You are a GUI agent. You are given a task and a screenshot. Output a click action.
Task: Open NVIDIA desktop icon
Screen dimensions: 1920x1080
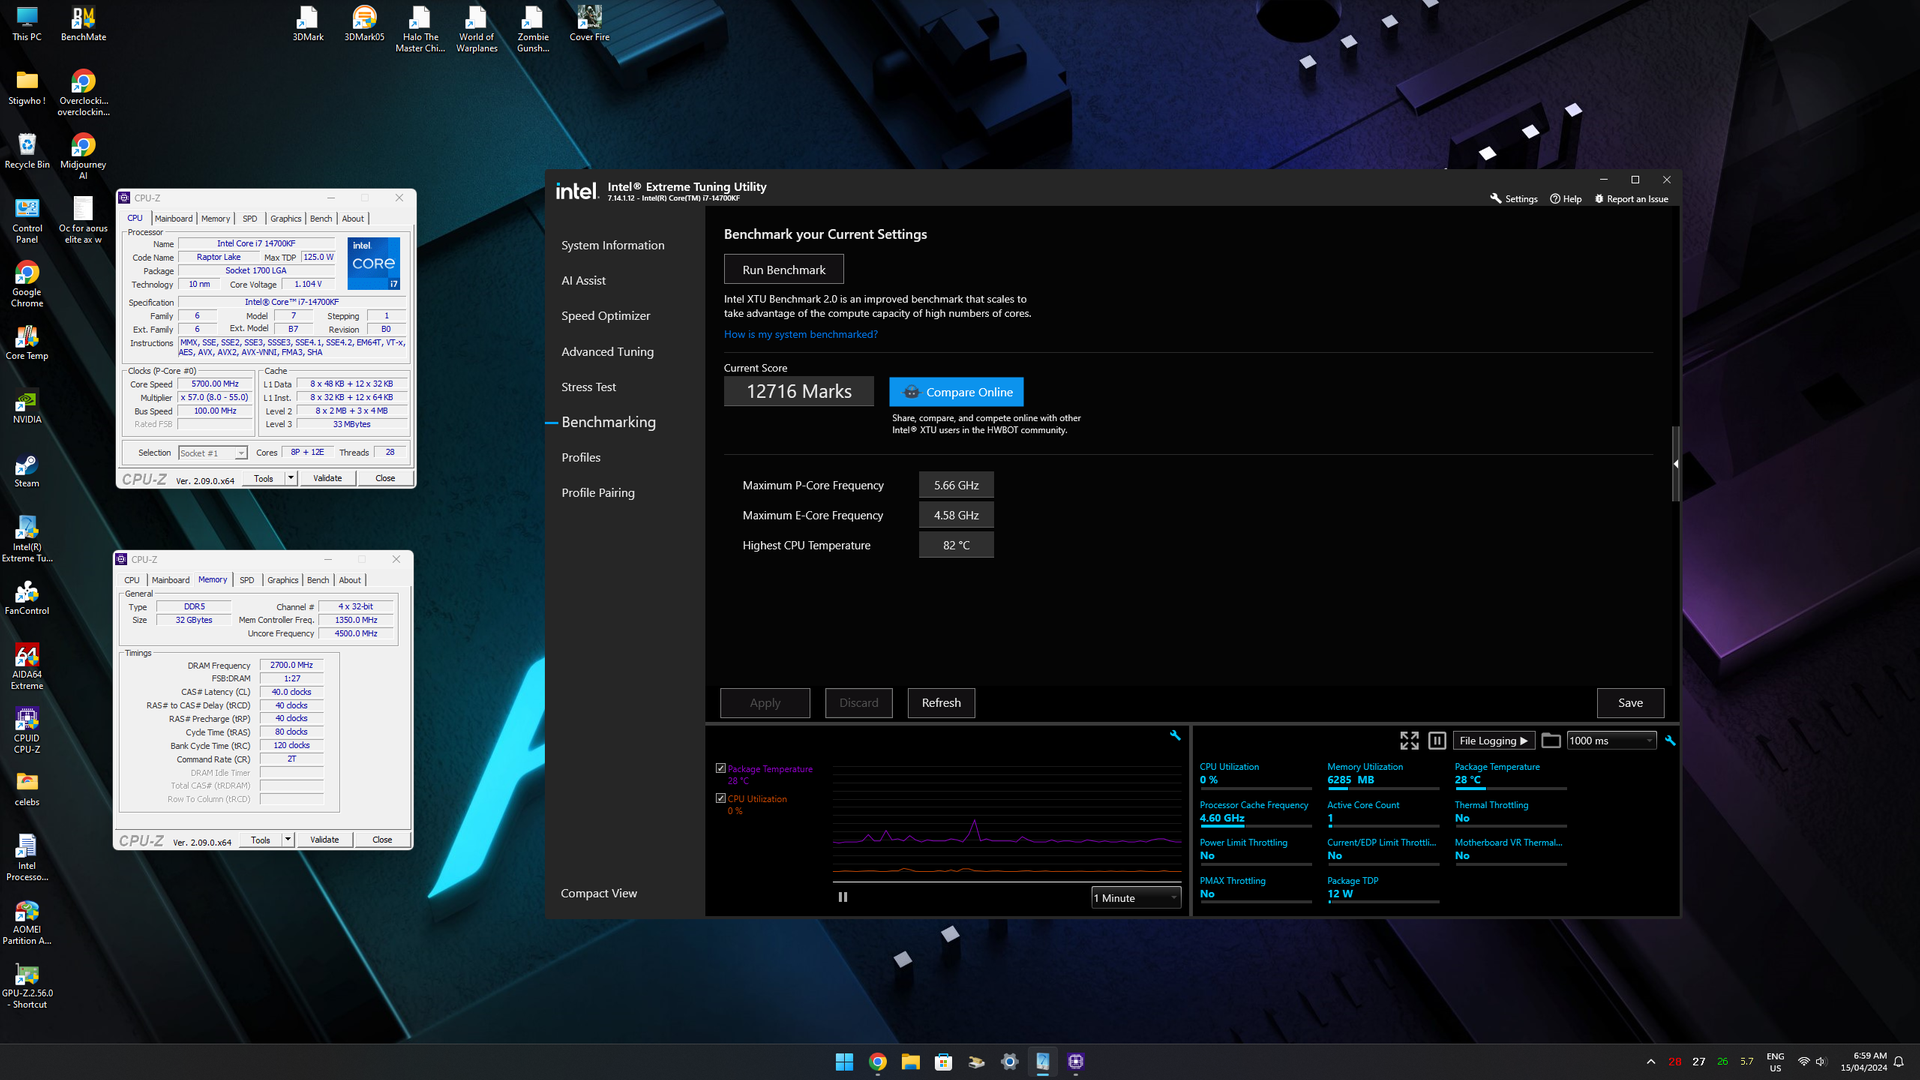[x=27, y=407]
